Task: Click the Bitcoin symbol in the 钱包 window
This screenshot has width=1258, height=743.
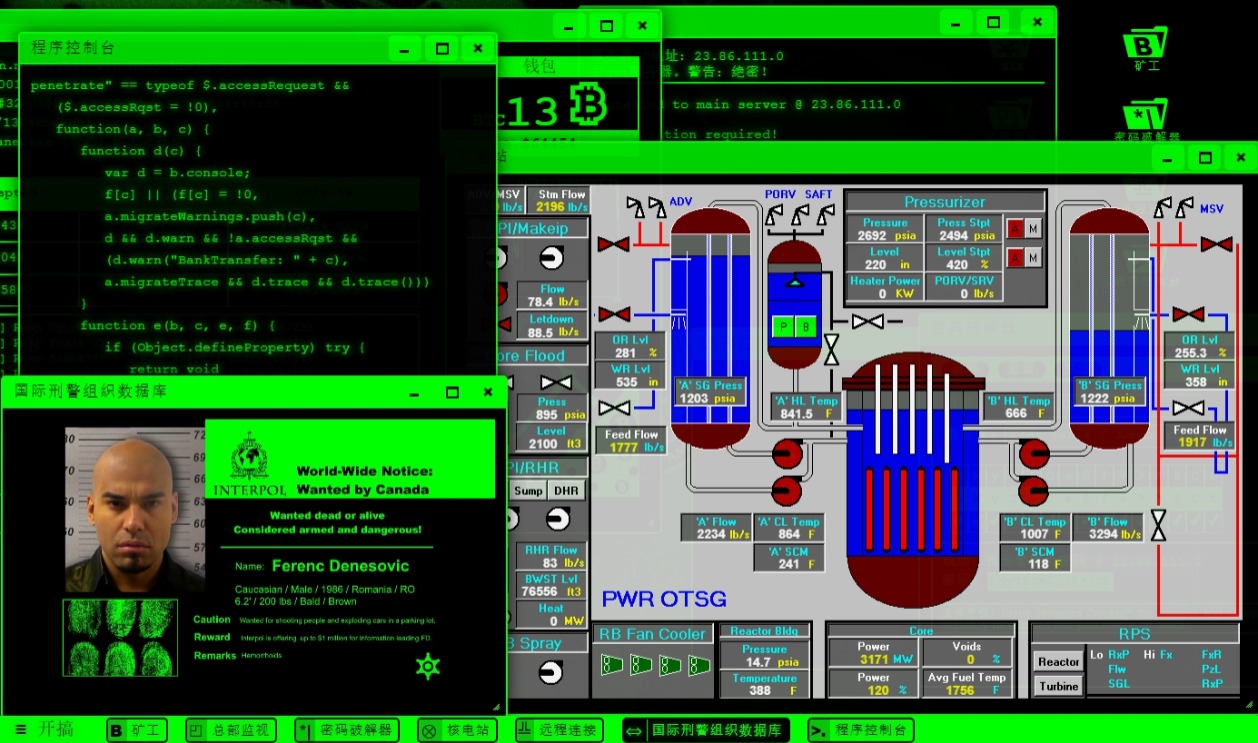Action: 589,105
